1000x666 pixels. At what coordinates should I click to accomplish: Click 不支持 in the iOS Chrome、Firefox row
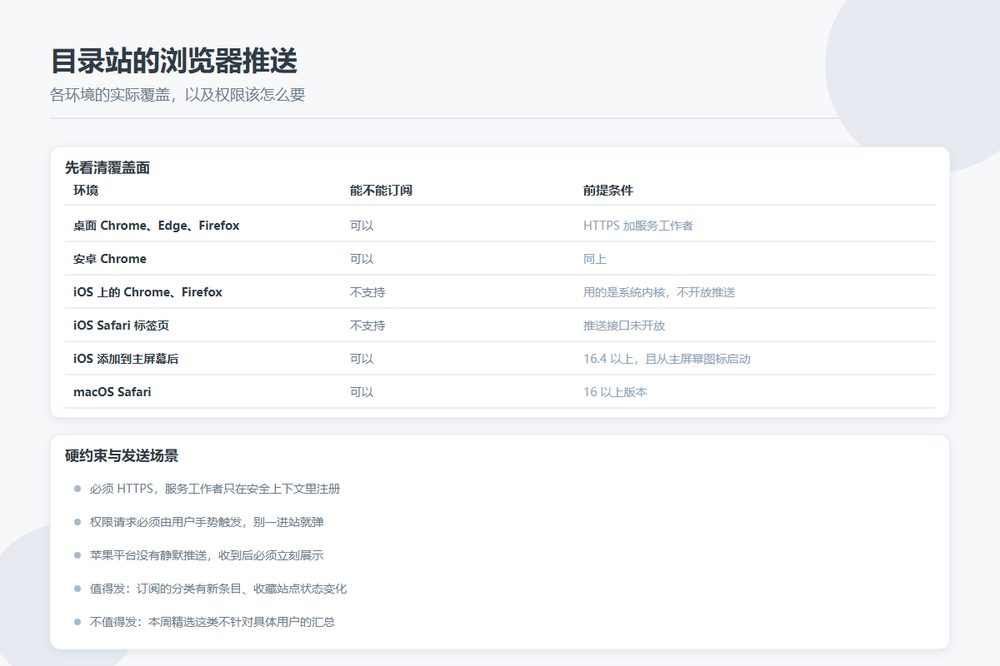coord(367,292)
